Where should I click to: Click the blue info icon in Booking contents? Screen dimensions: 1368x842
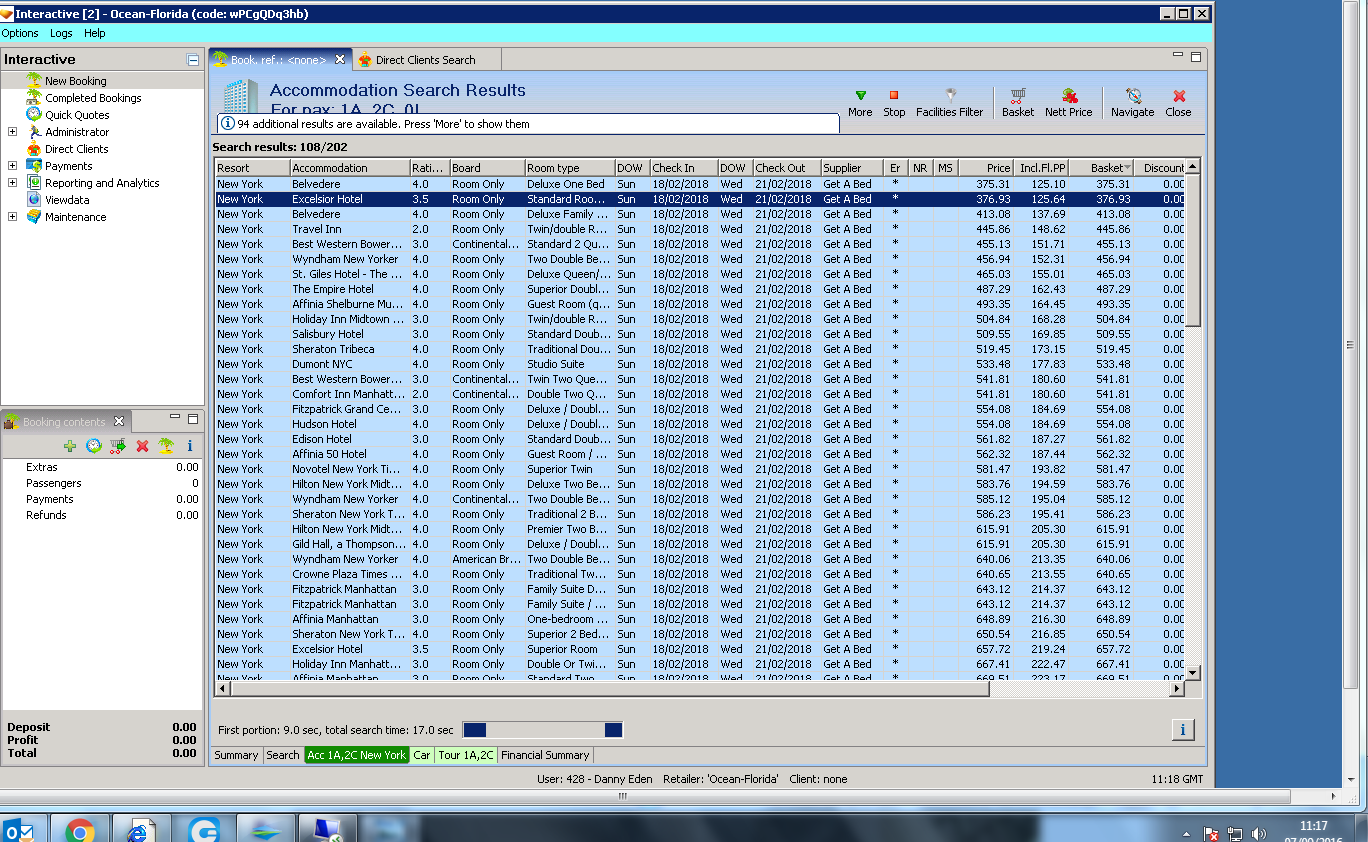190,446
